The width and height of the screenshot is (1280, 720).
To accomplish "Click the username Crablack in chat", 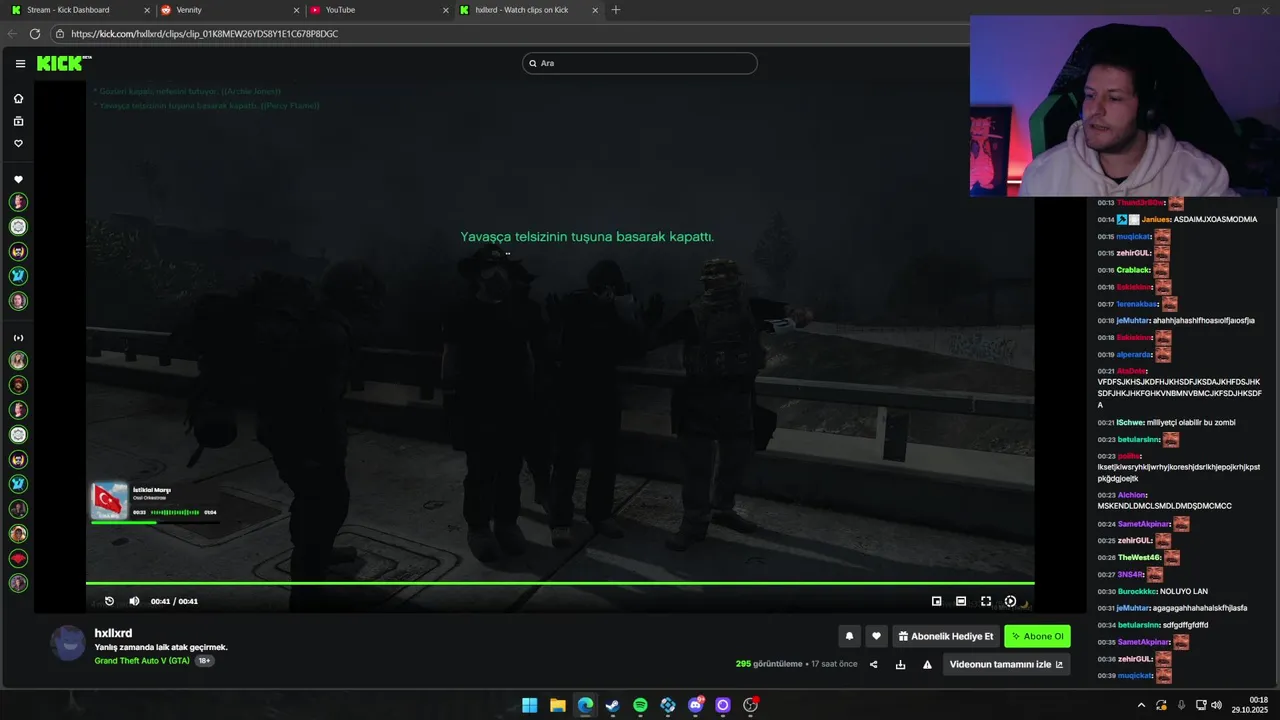I will 1134,270.
